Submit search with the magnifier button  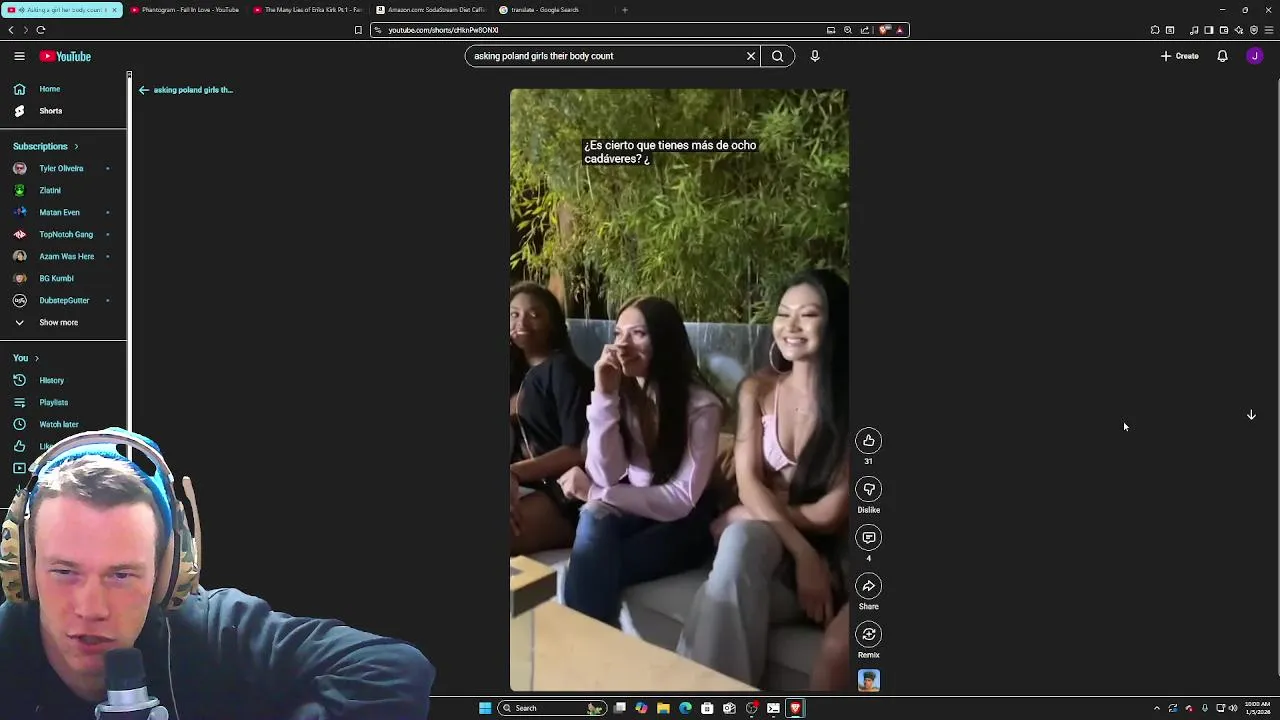click(x=777, y=56)
